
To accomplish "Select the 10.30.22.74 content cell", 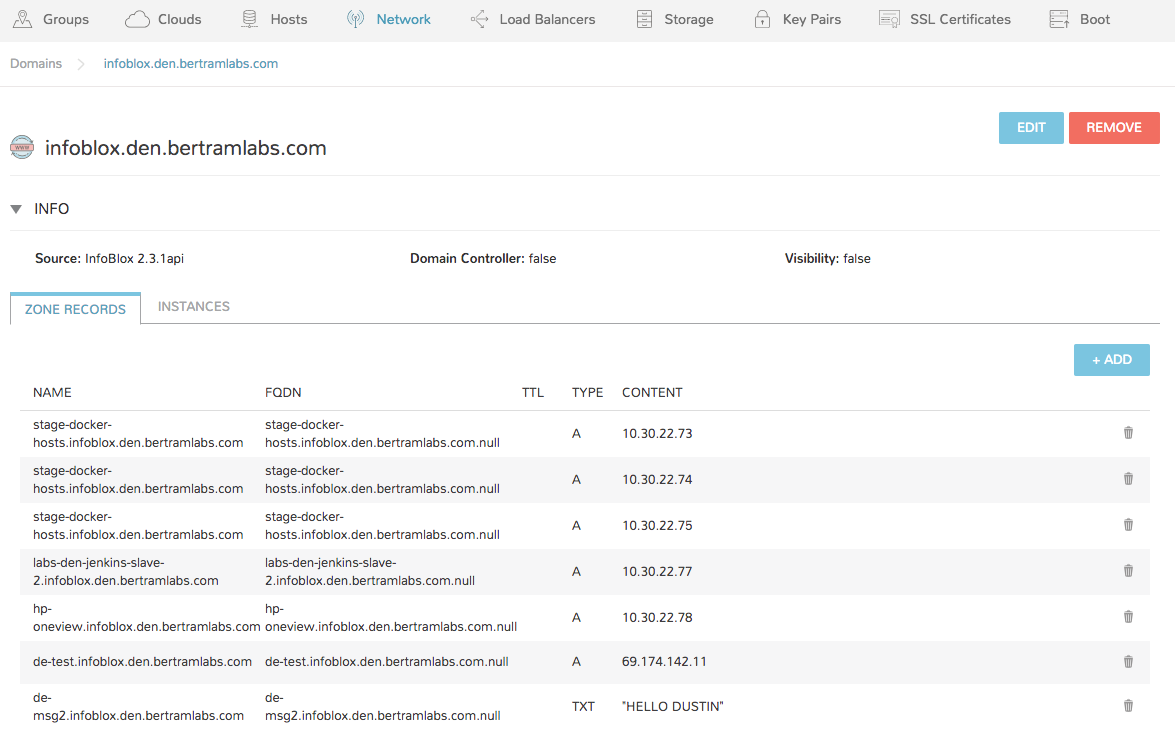I will (x=657, y=480).
